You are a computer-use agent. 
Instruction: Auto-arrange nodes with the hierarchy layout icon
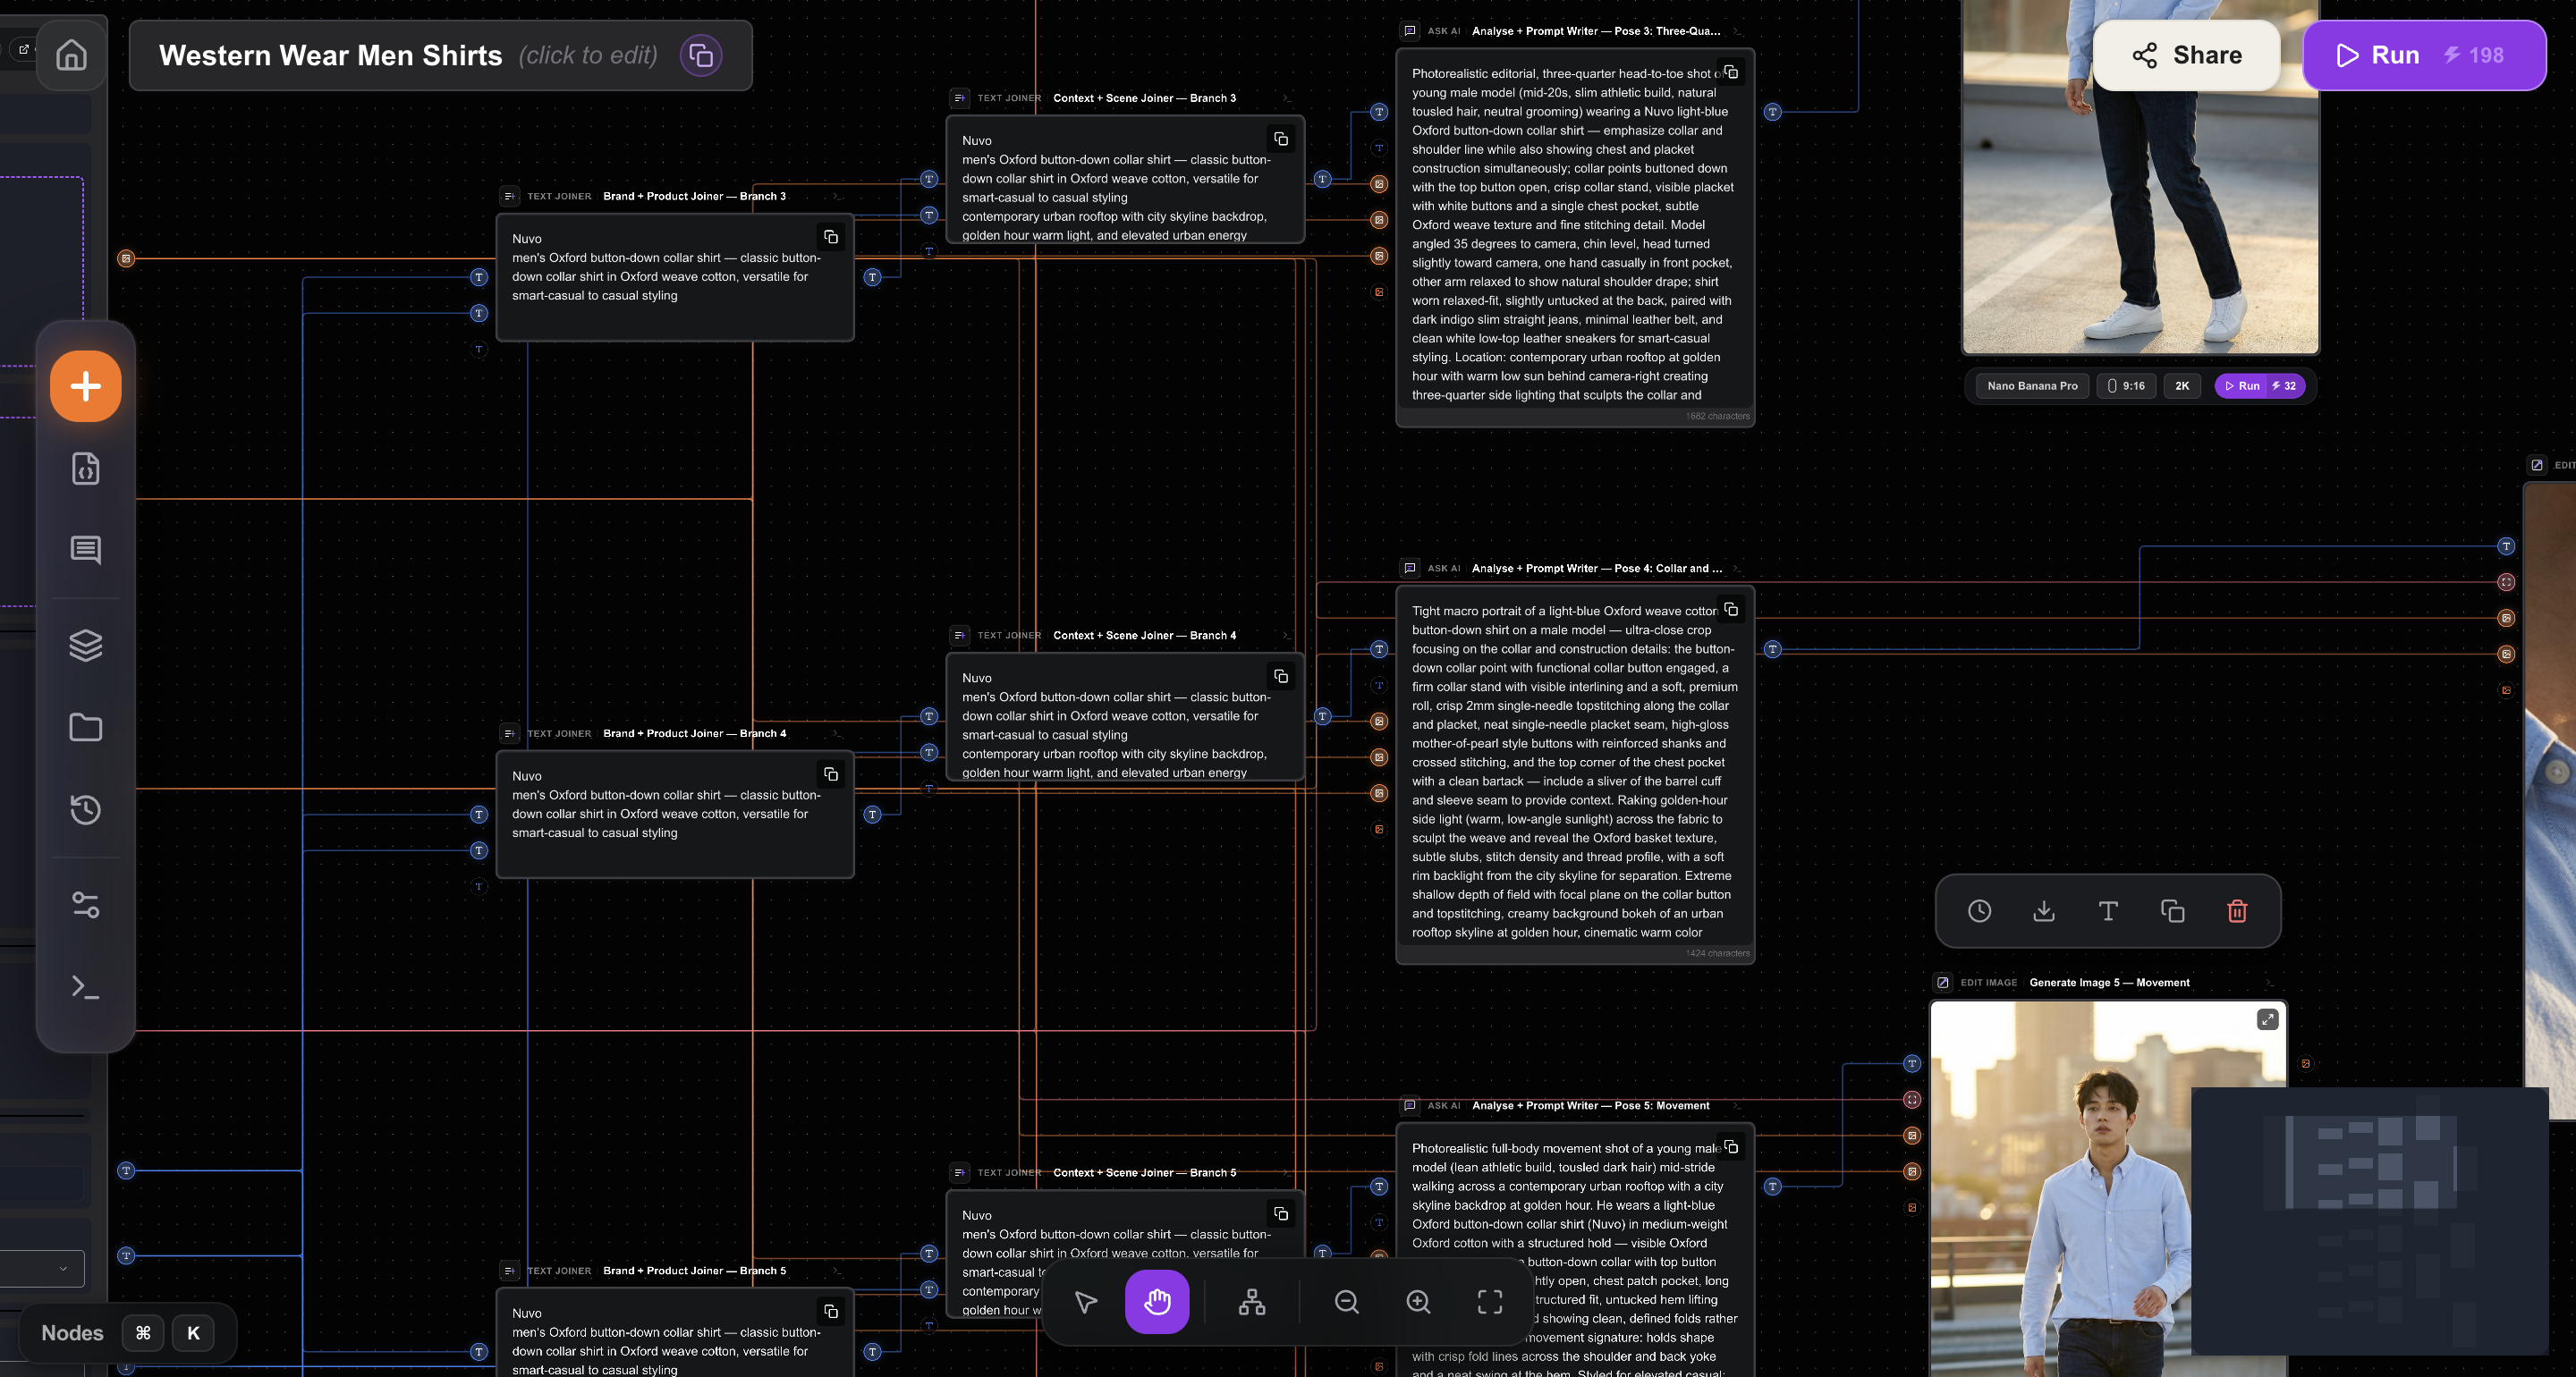(1252, 1301)
